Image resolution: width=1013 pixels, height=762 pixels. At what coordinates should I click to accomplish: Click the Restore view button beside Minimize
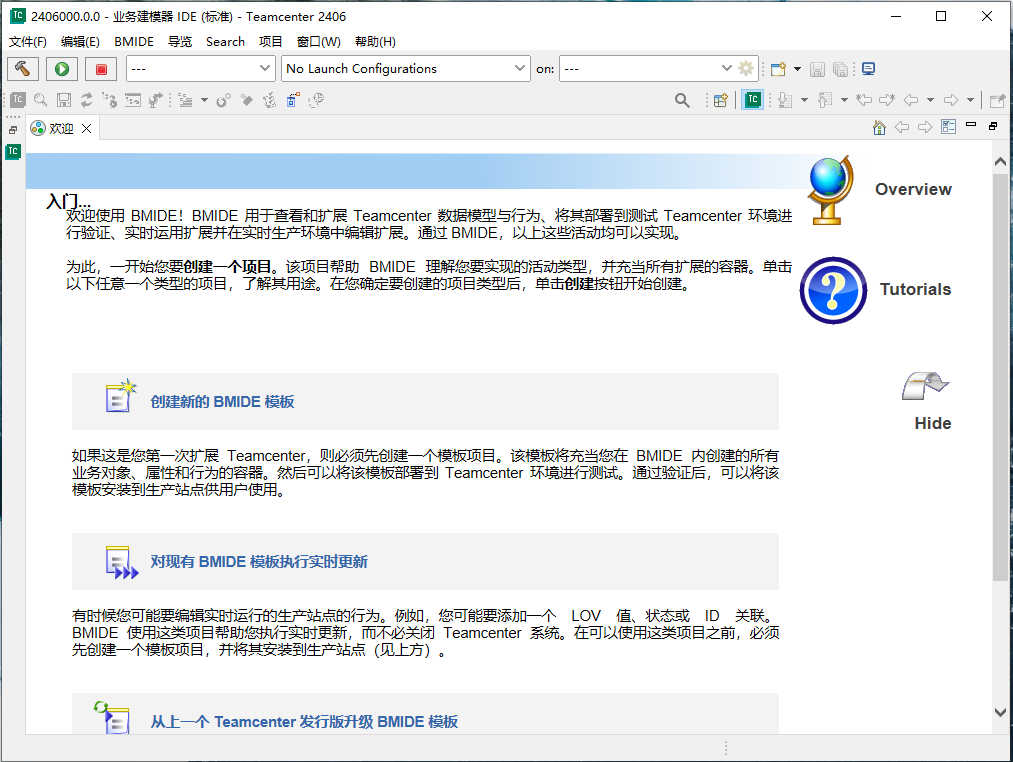(994, 126)
